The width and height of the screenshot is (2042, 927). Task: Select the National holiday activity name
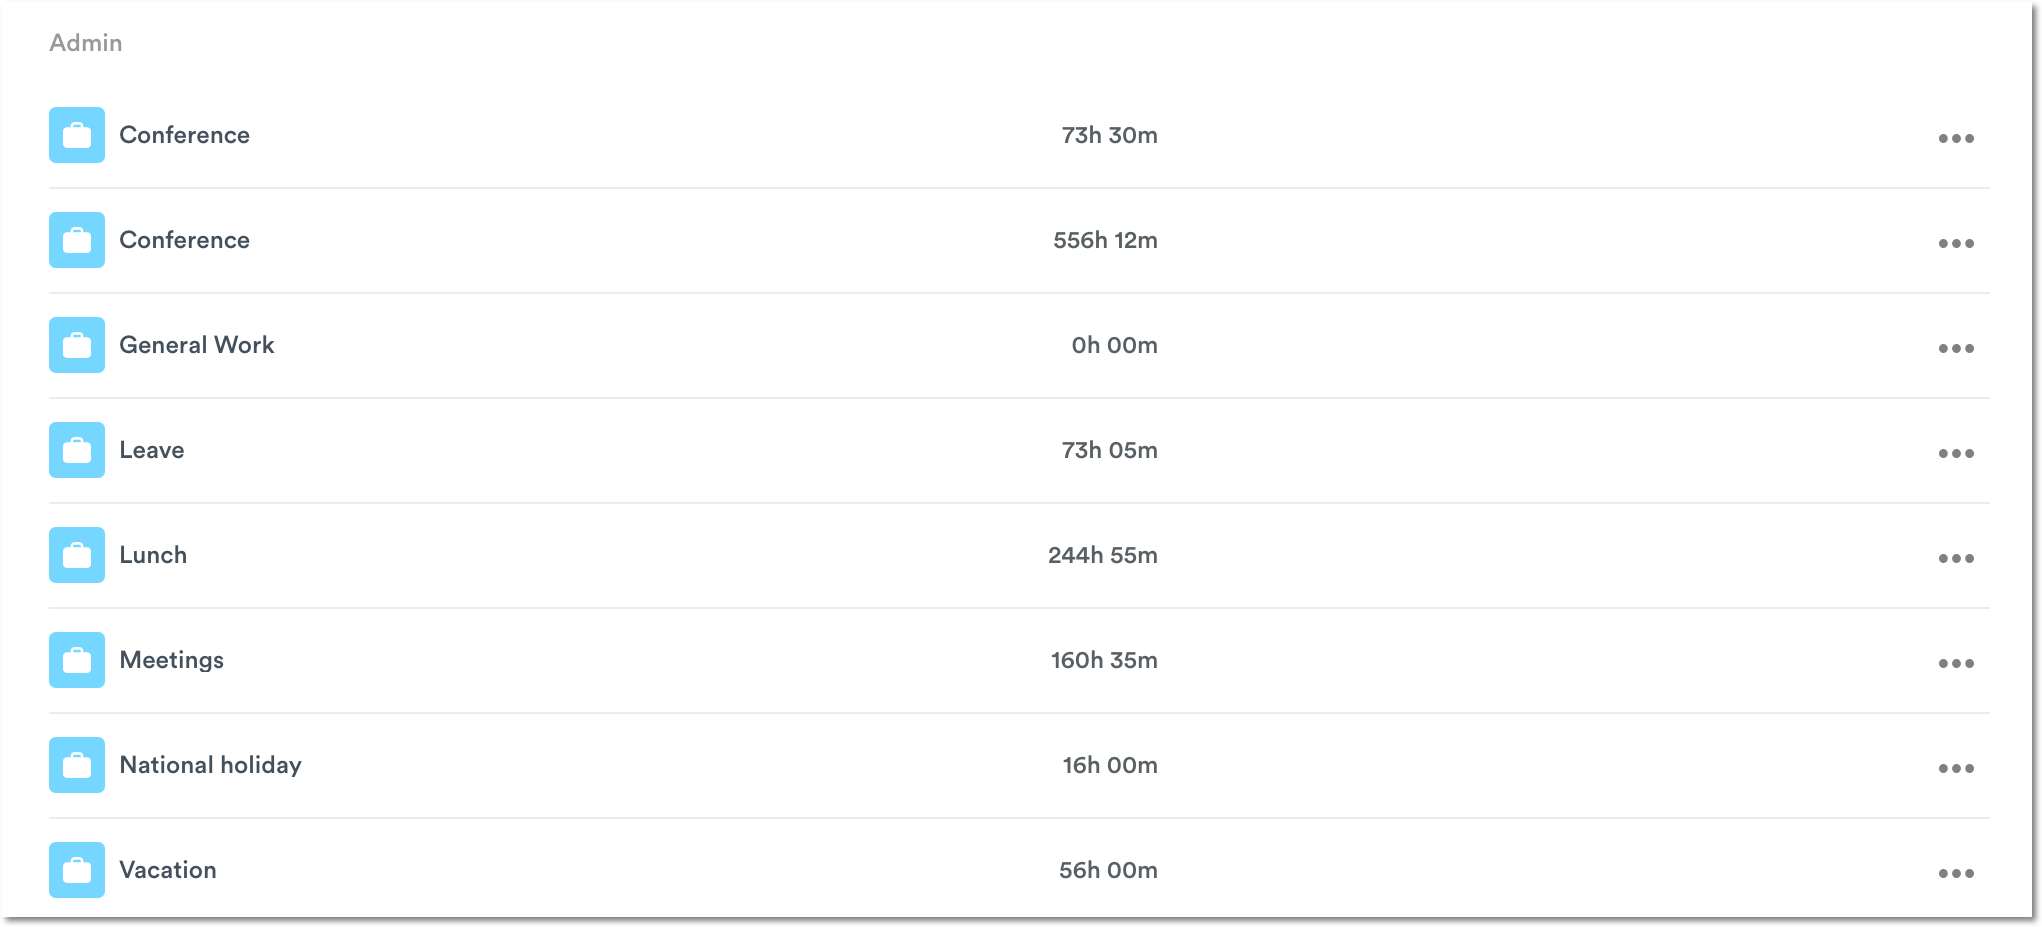click(x=210, y=765)
